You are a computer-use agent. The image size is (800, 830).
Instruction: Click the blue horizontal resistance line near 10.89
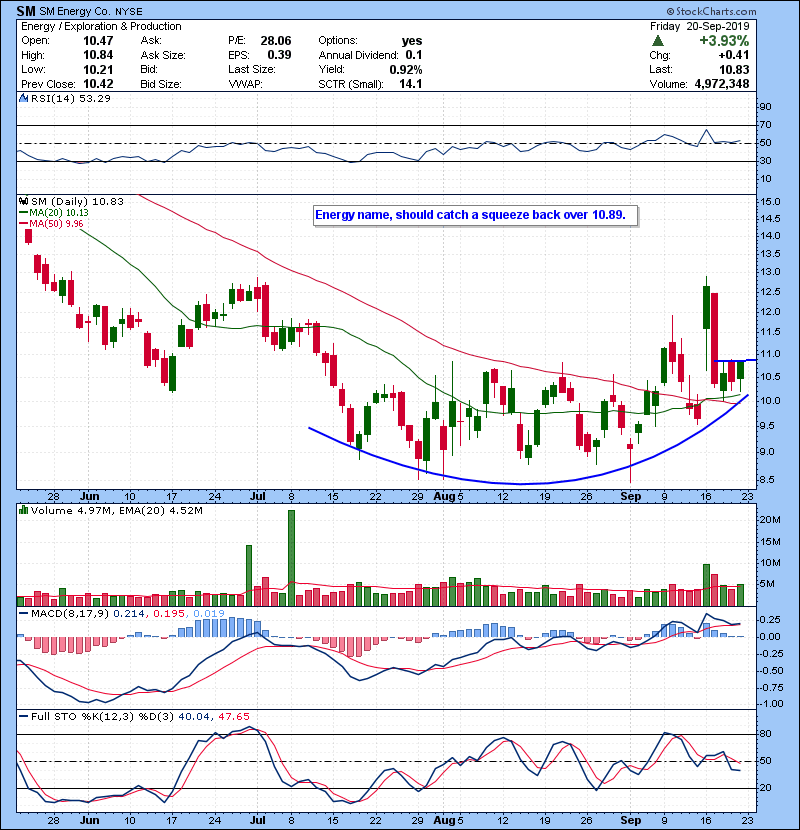735,360
